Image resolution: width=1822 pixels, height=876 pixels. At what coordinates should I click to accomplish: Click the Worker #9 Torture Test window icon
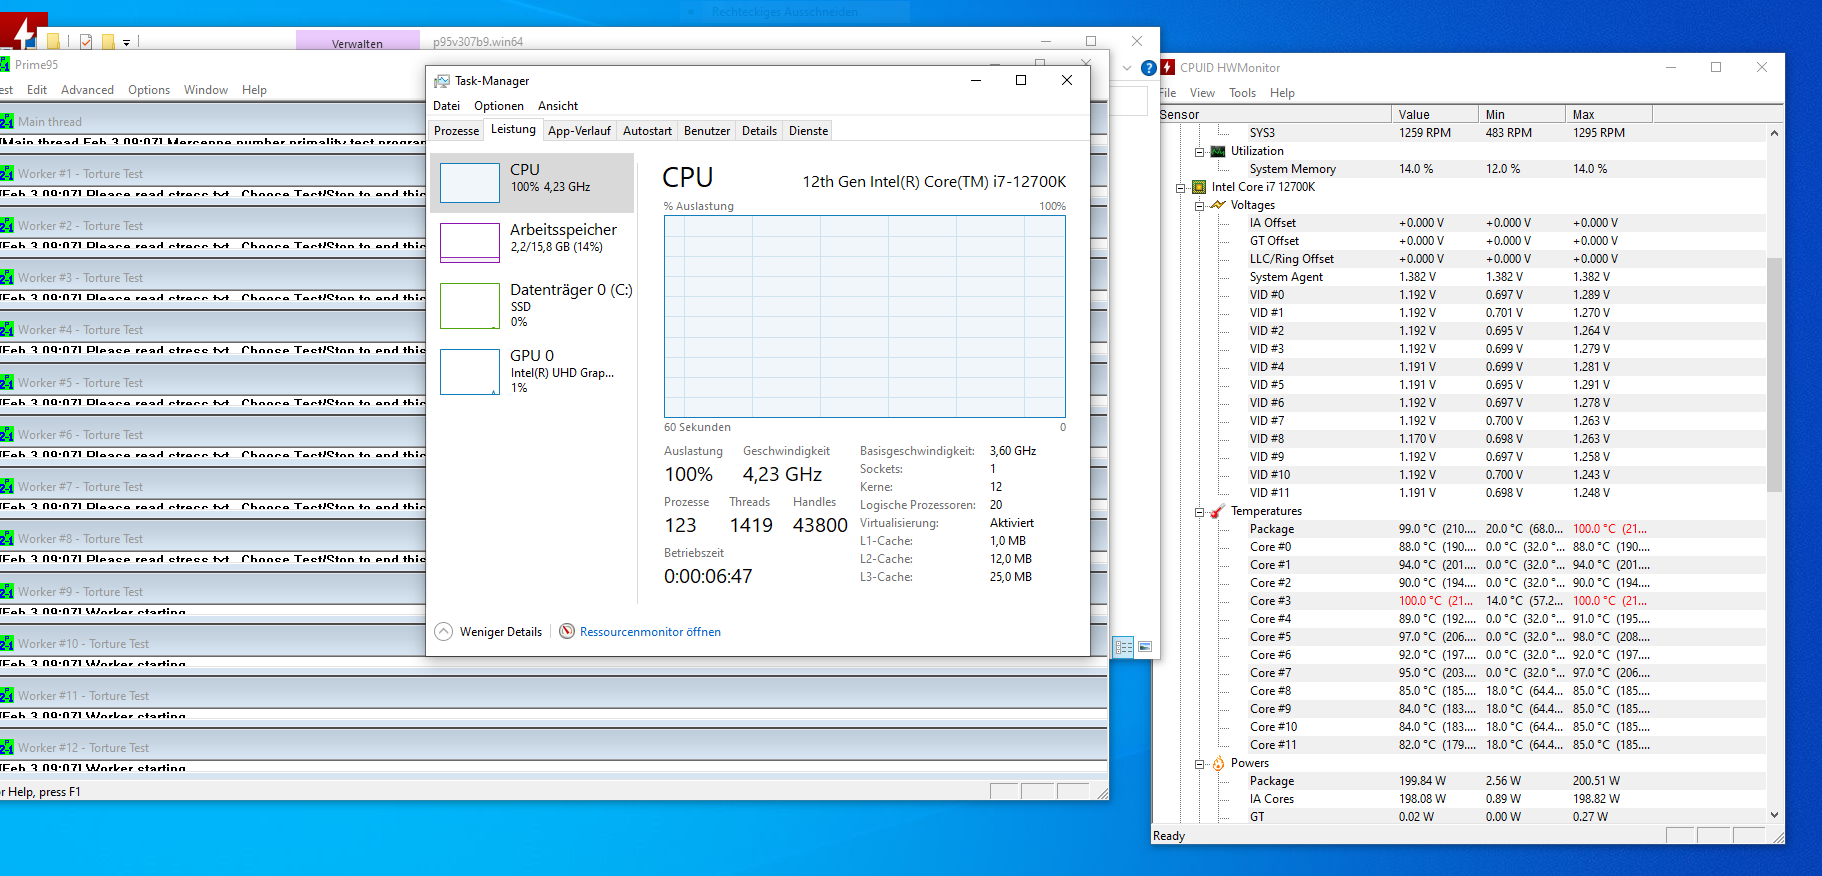(x=6, y=592)
